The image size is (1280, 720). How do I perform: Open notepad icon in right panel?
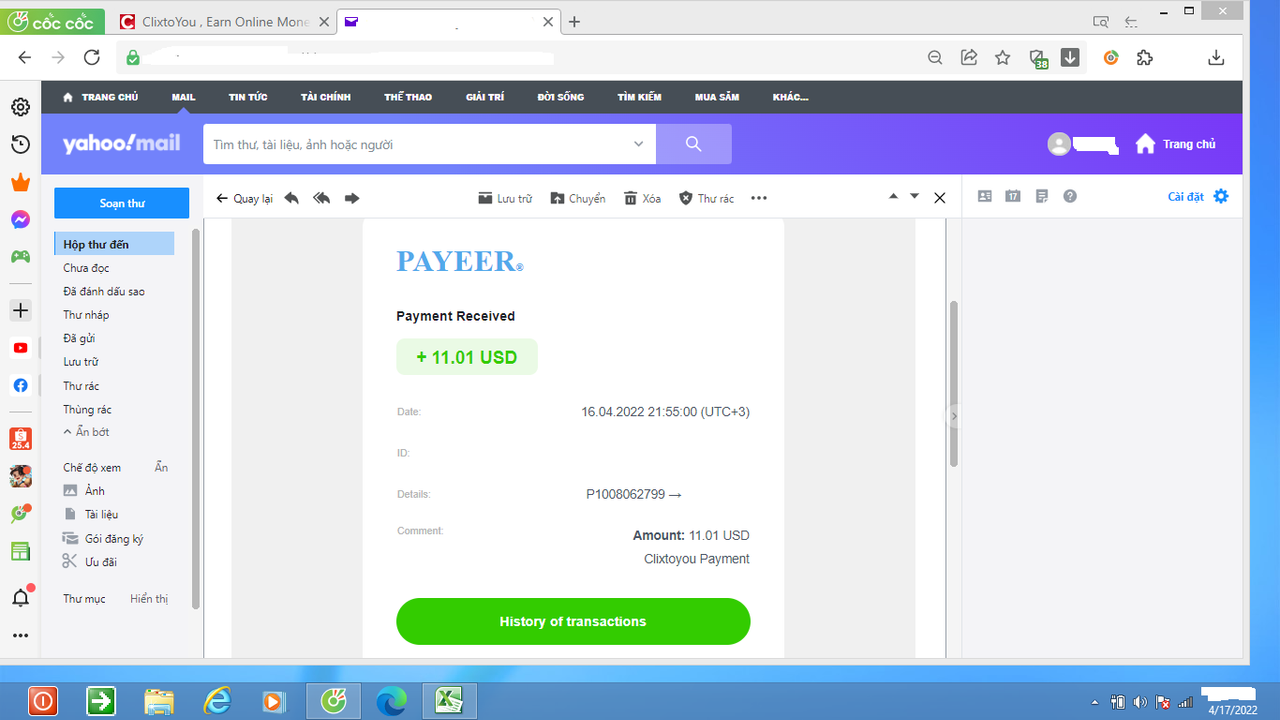pos(1042,196)
